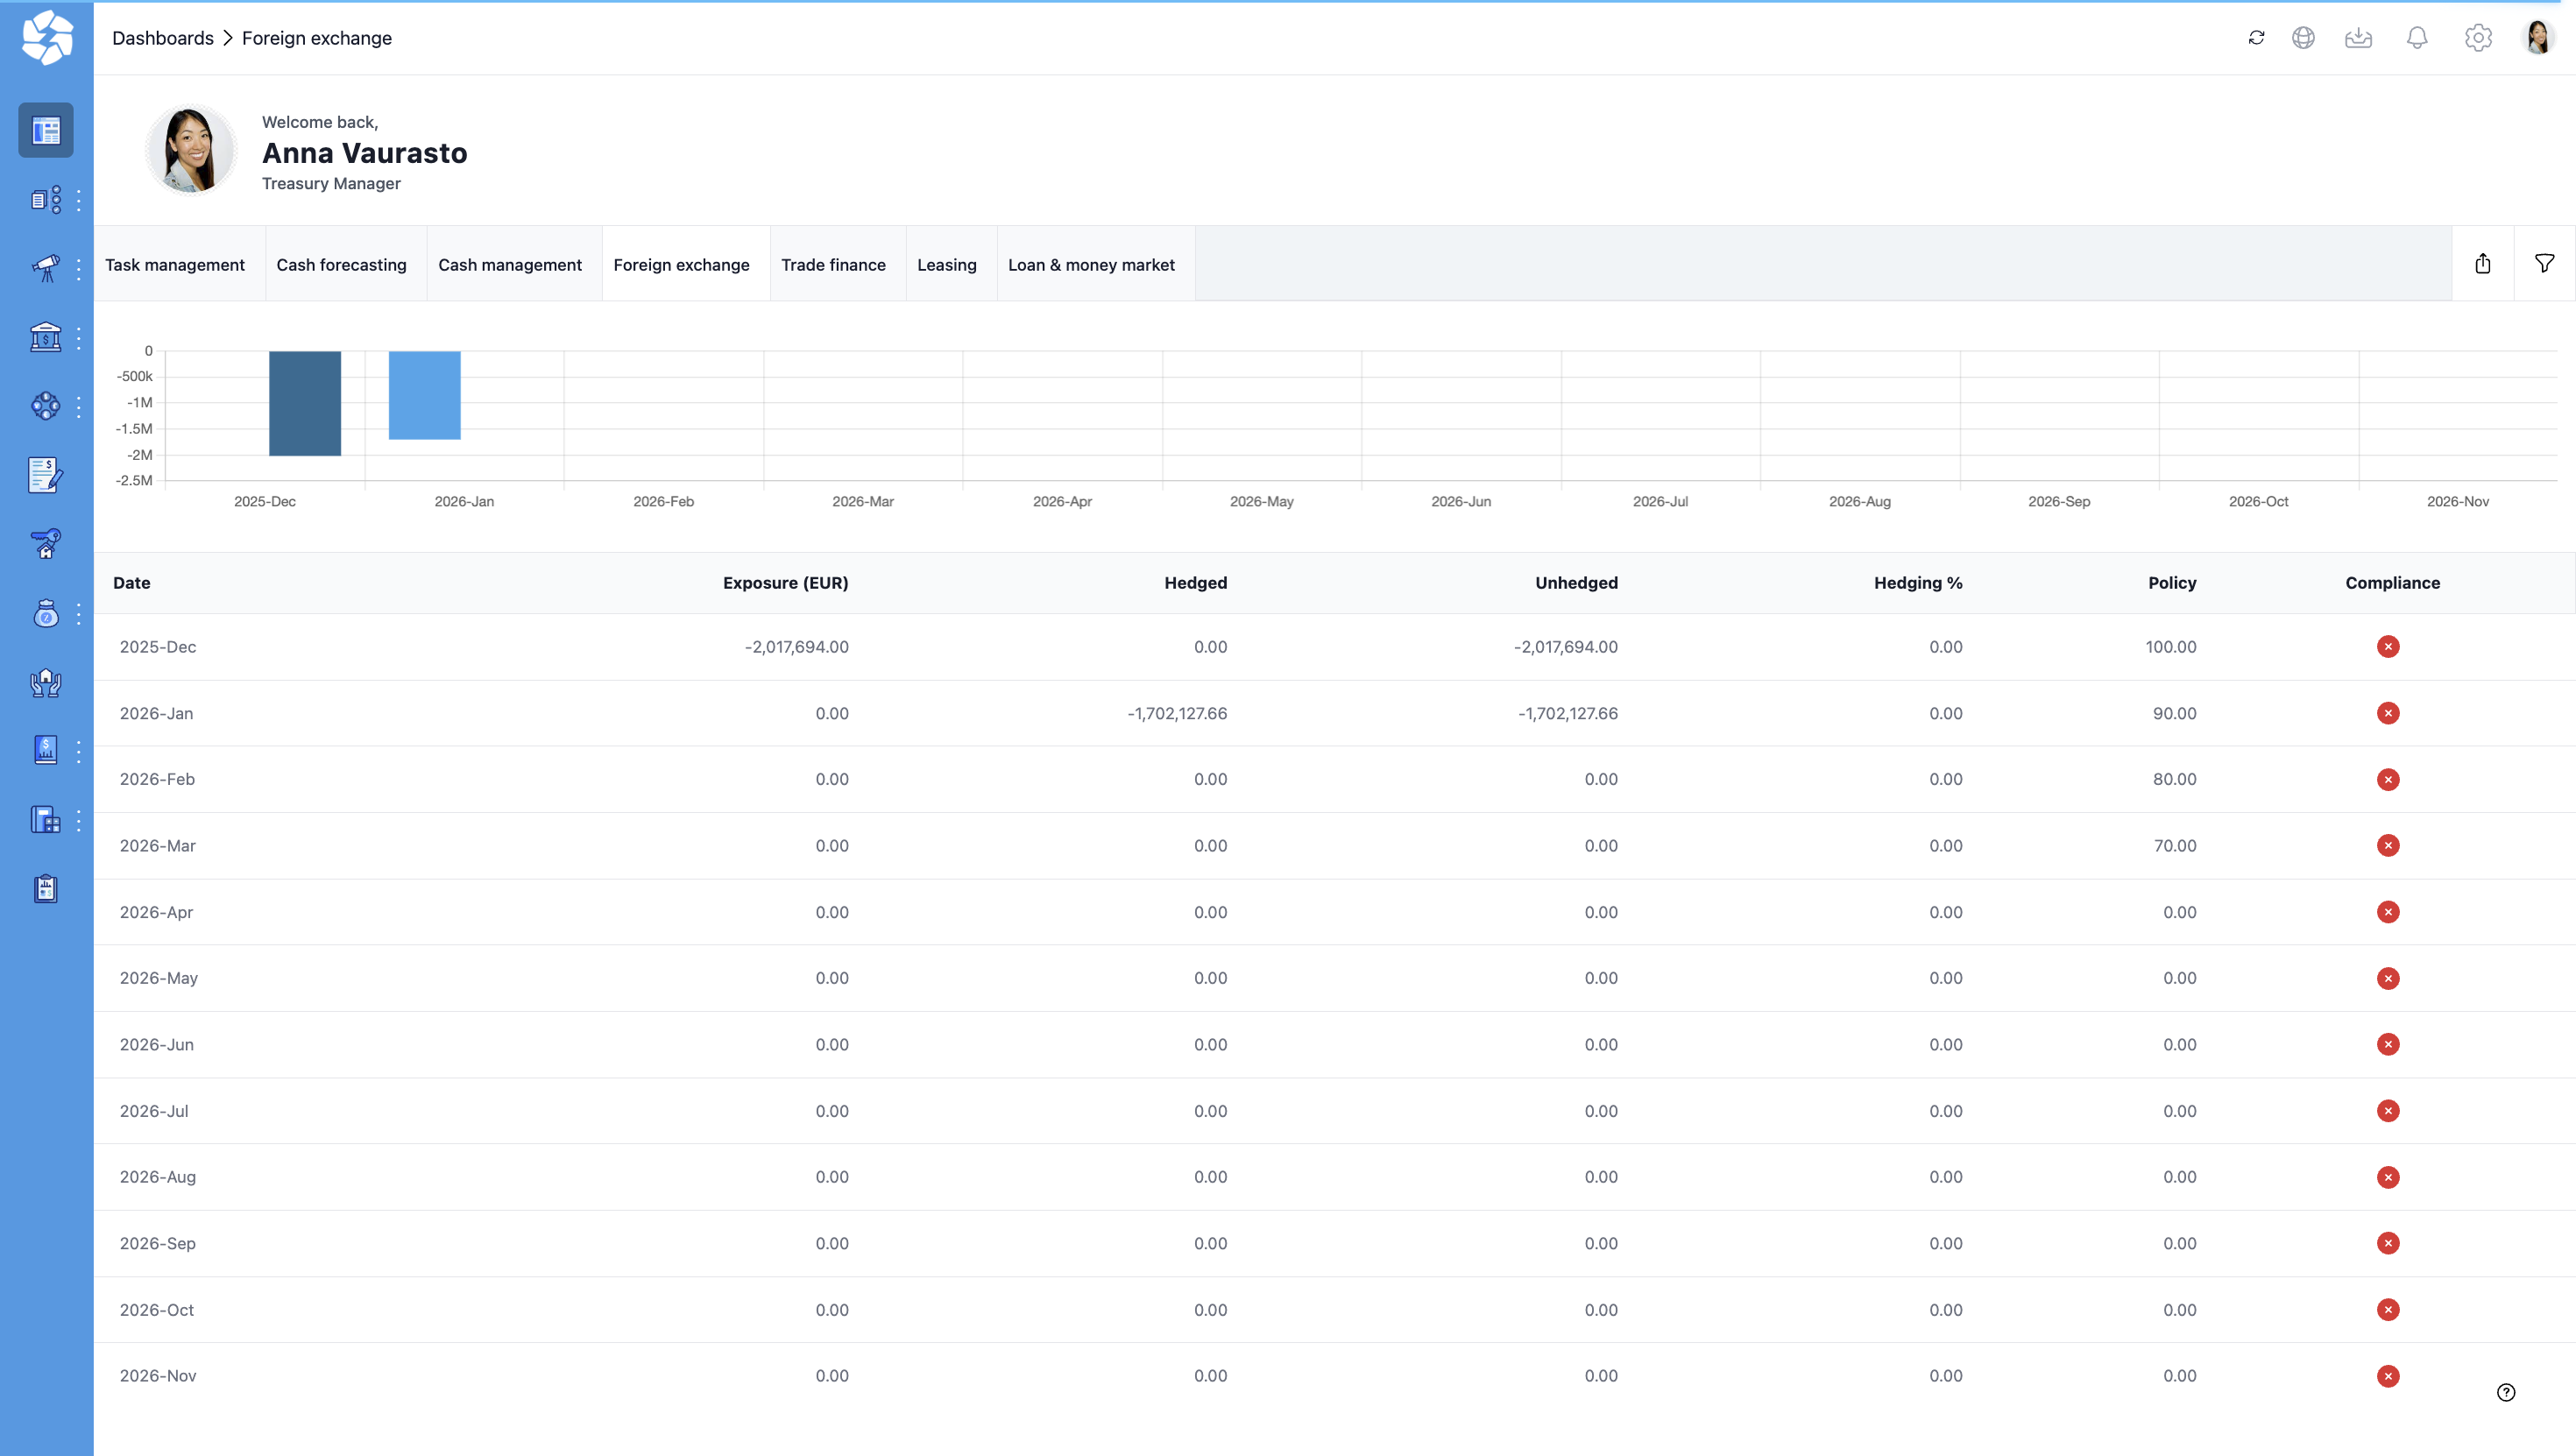
Task: Switch to the Cash forecasting tab
Action: click(x=341, y=265)
